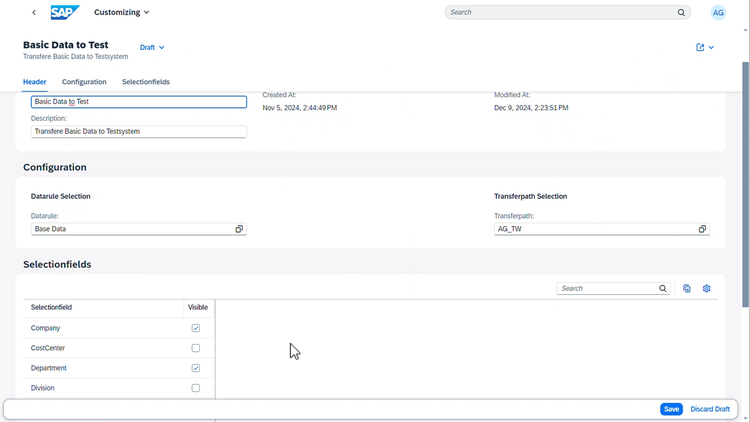Edit the Basic Data to Test name field

pos(139,101)
